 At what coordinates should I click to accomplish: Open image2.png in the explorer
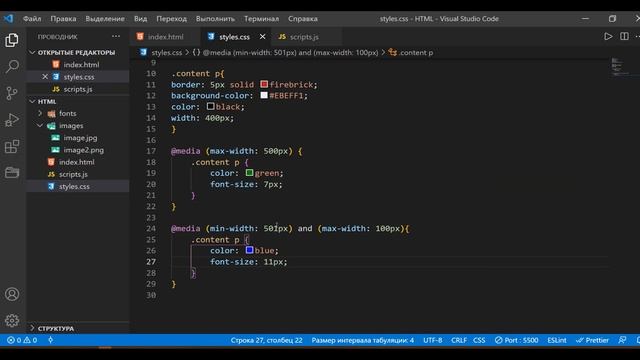[x=83, y=150]
